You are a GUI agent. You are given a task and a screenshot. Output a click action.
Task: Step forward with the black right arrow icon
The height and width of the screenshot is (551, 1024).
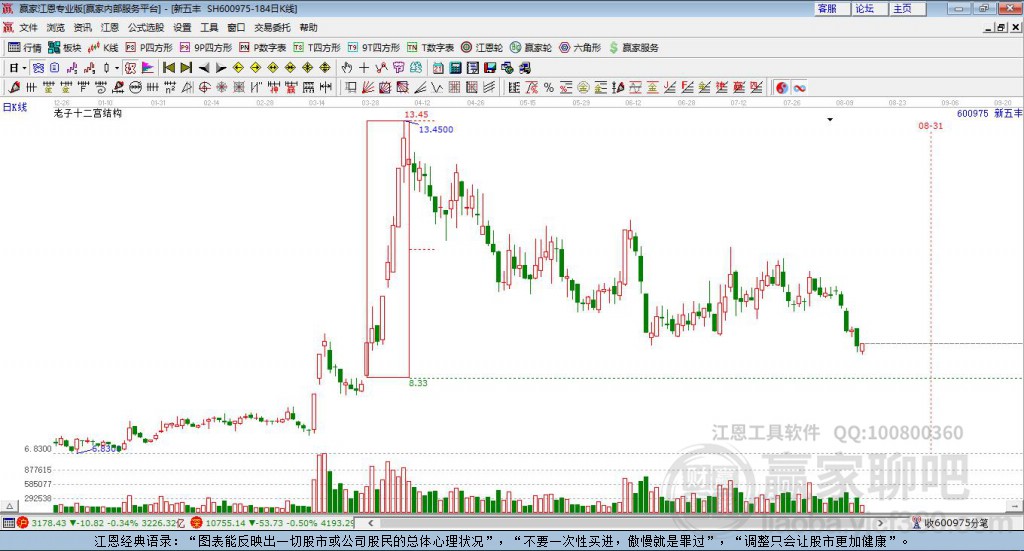(221, 68)
